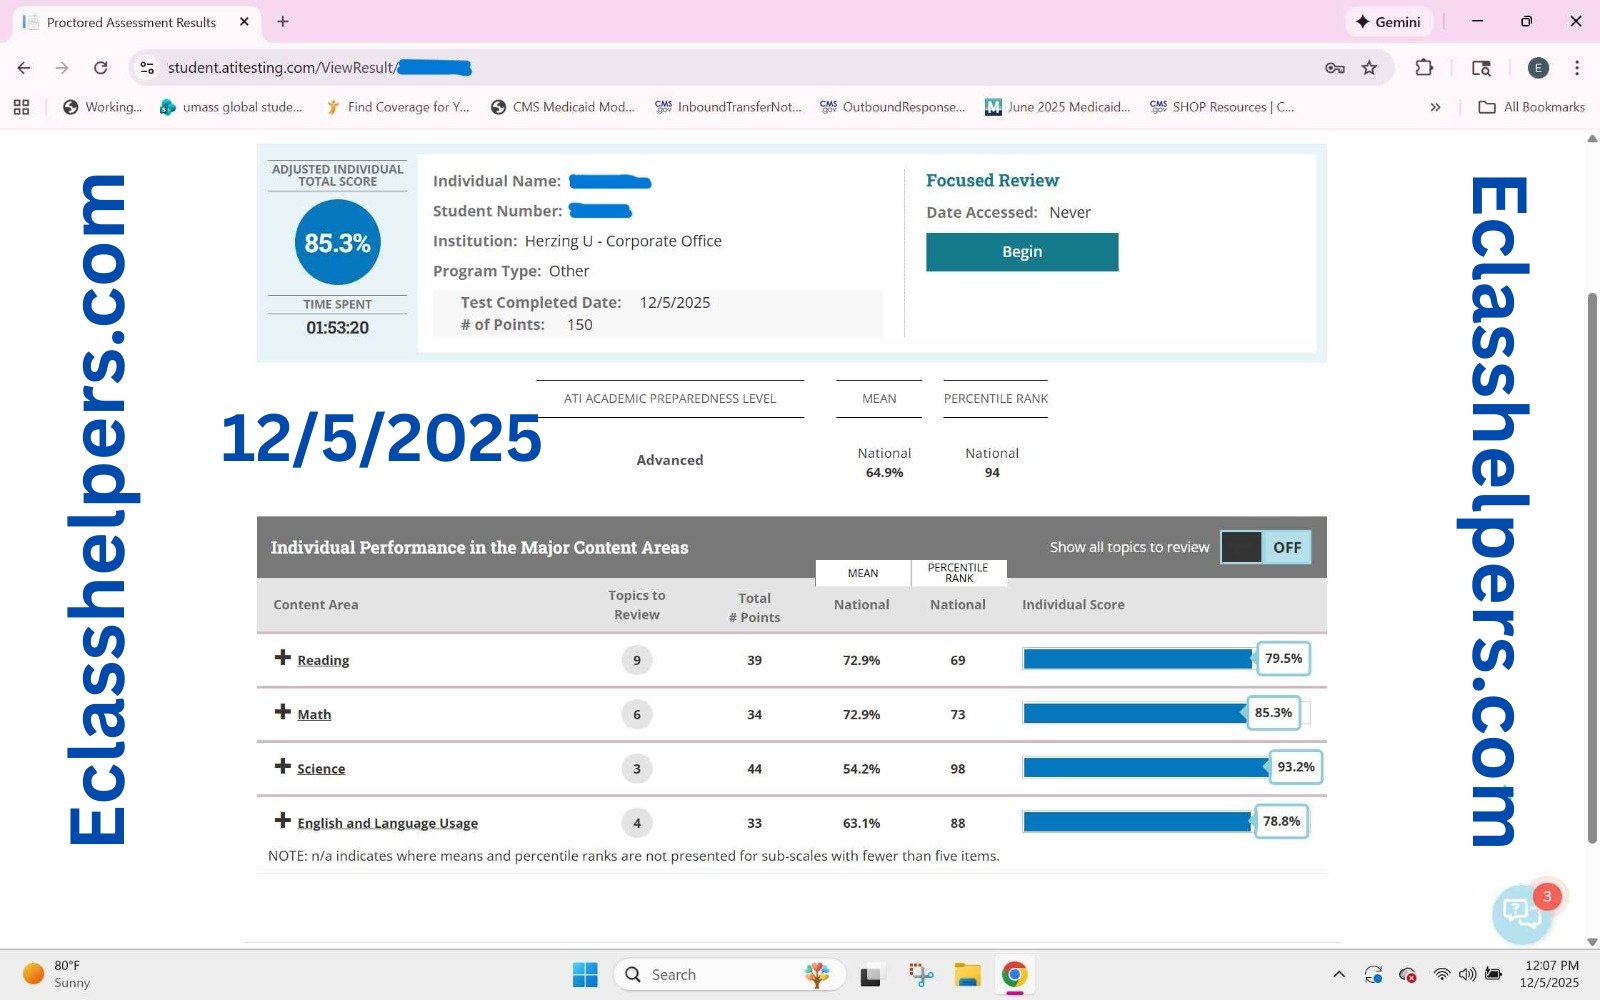Open a new browser tab

[x=283, y=22]
